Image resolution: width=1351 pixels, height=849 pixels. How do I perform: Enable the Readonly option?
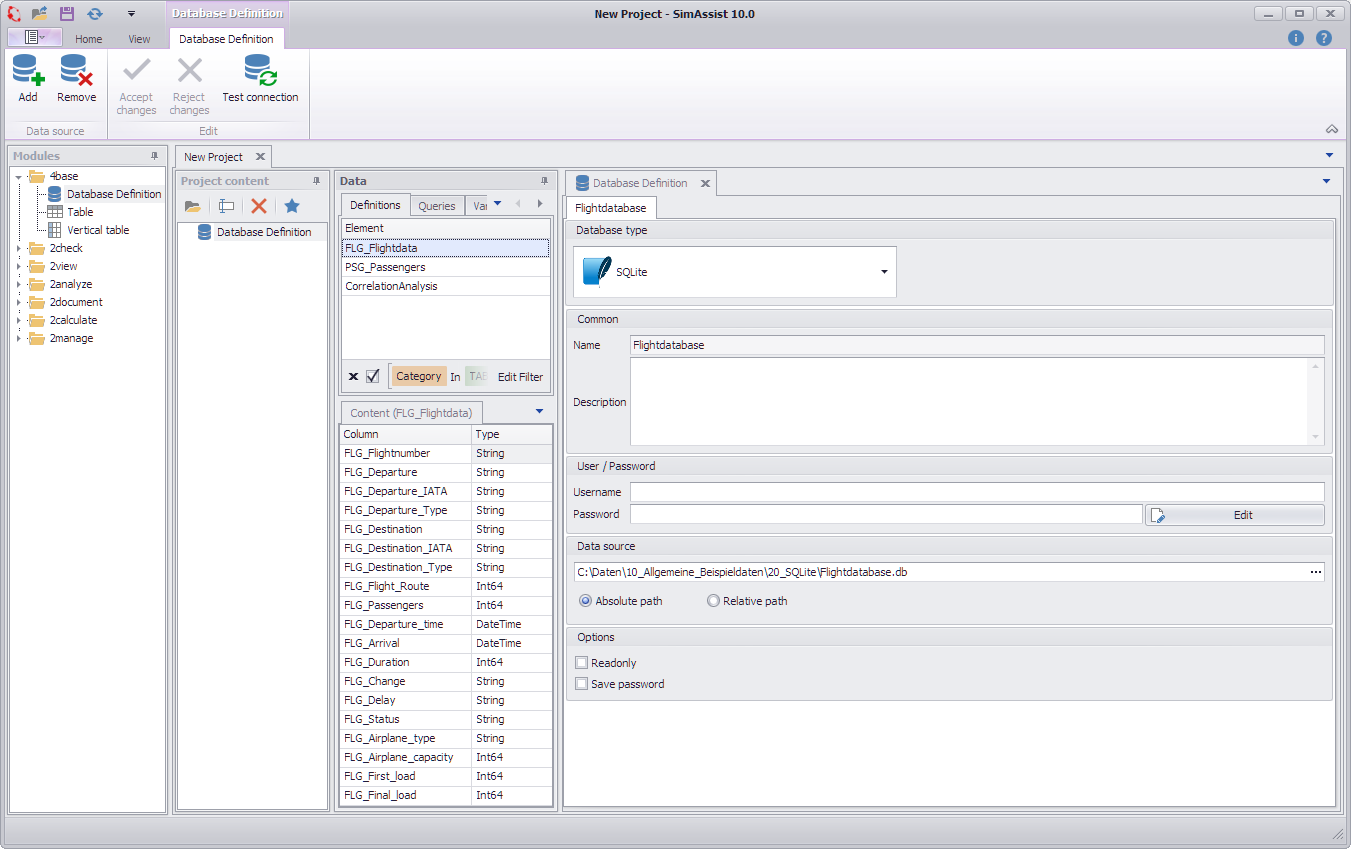coord(581,662)
